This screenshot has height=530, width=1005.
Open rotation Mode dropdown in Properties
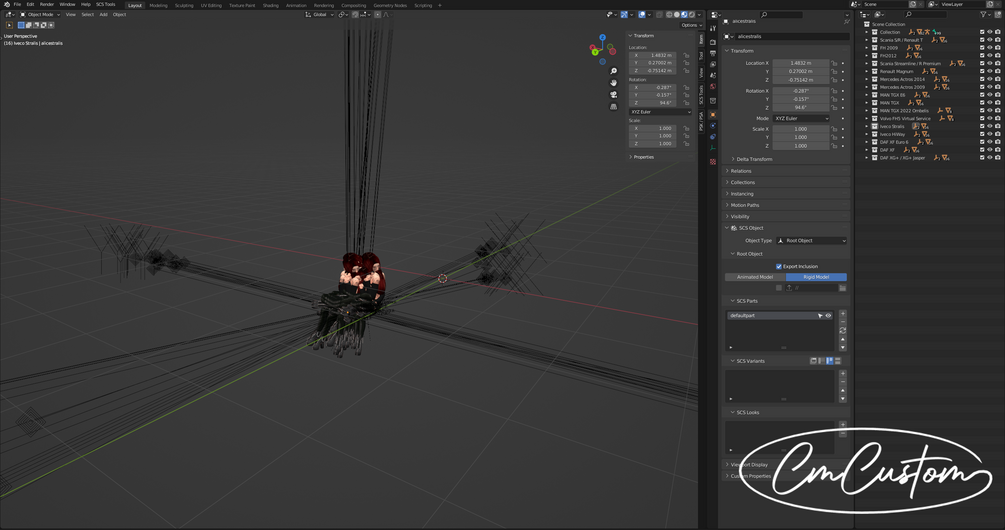click(x=801, y=119)
